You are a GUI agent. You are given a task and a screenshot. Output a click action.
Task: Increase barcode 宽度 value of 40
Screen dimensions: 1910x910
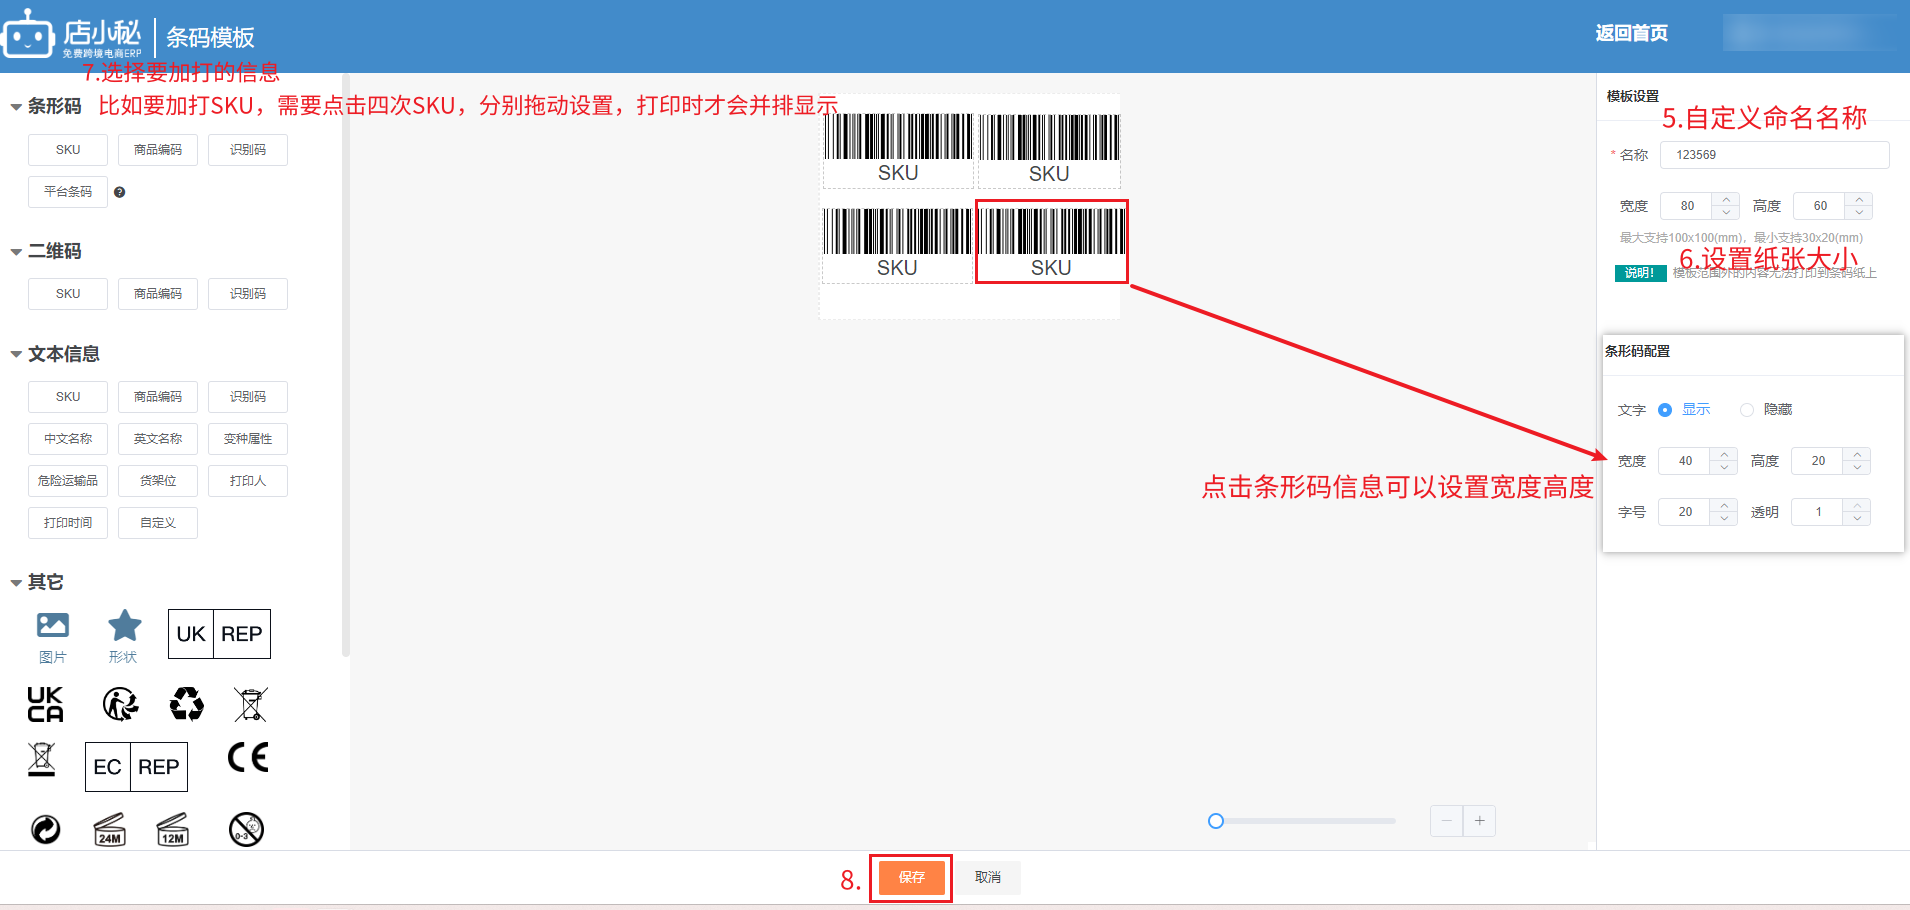tap(1724, 455)
